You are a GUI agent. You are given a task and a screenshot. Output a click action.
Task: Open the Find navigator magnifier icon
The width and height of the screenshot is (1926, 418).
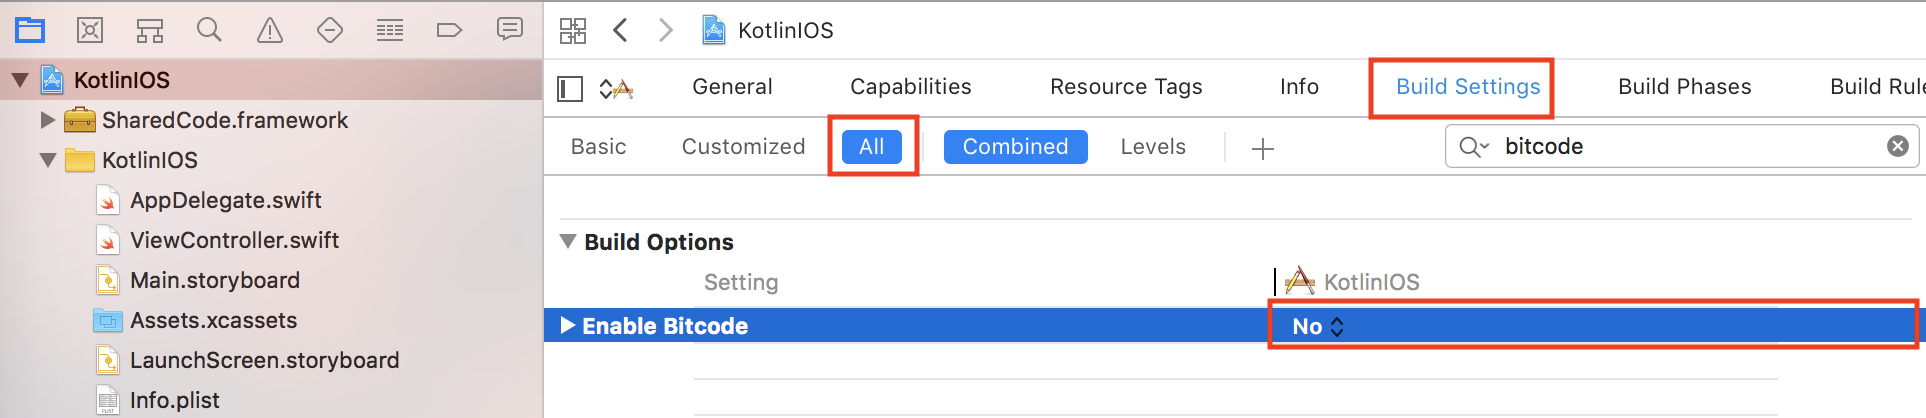point(209,30)
